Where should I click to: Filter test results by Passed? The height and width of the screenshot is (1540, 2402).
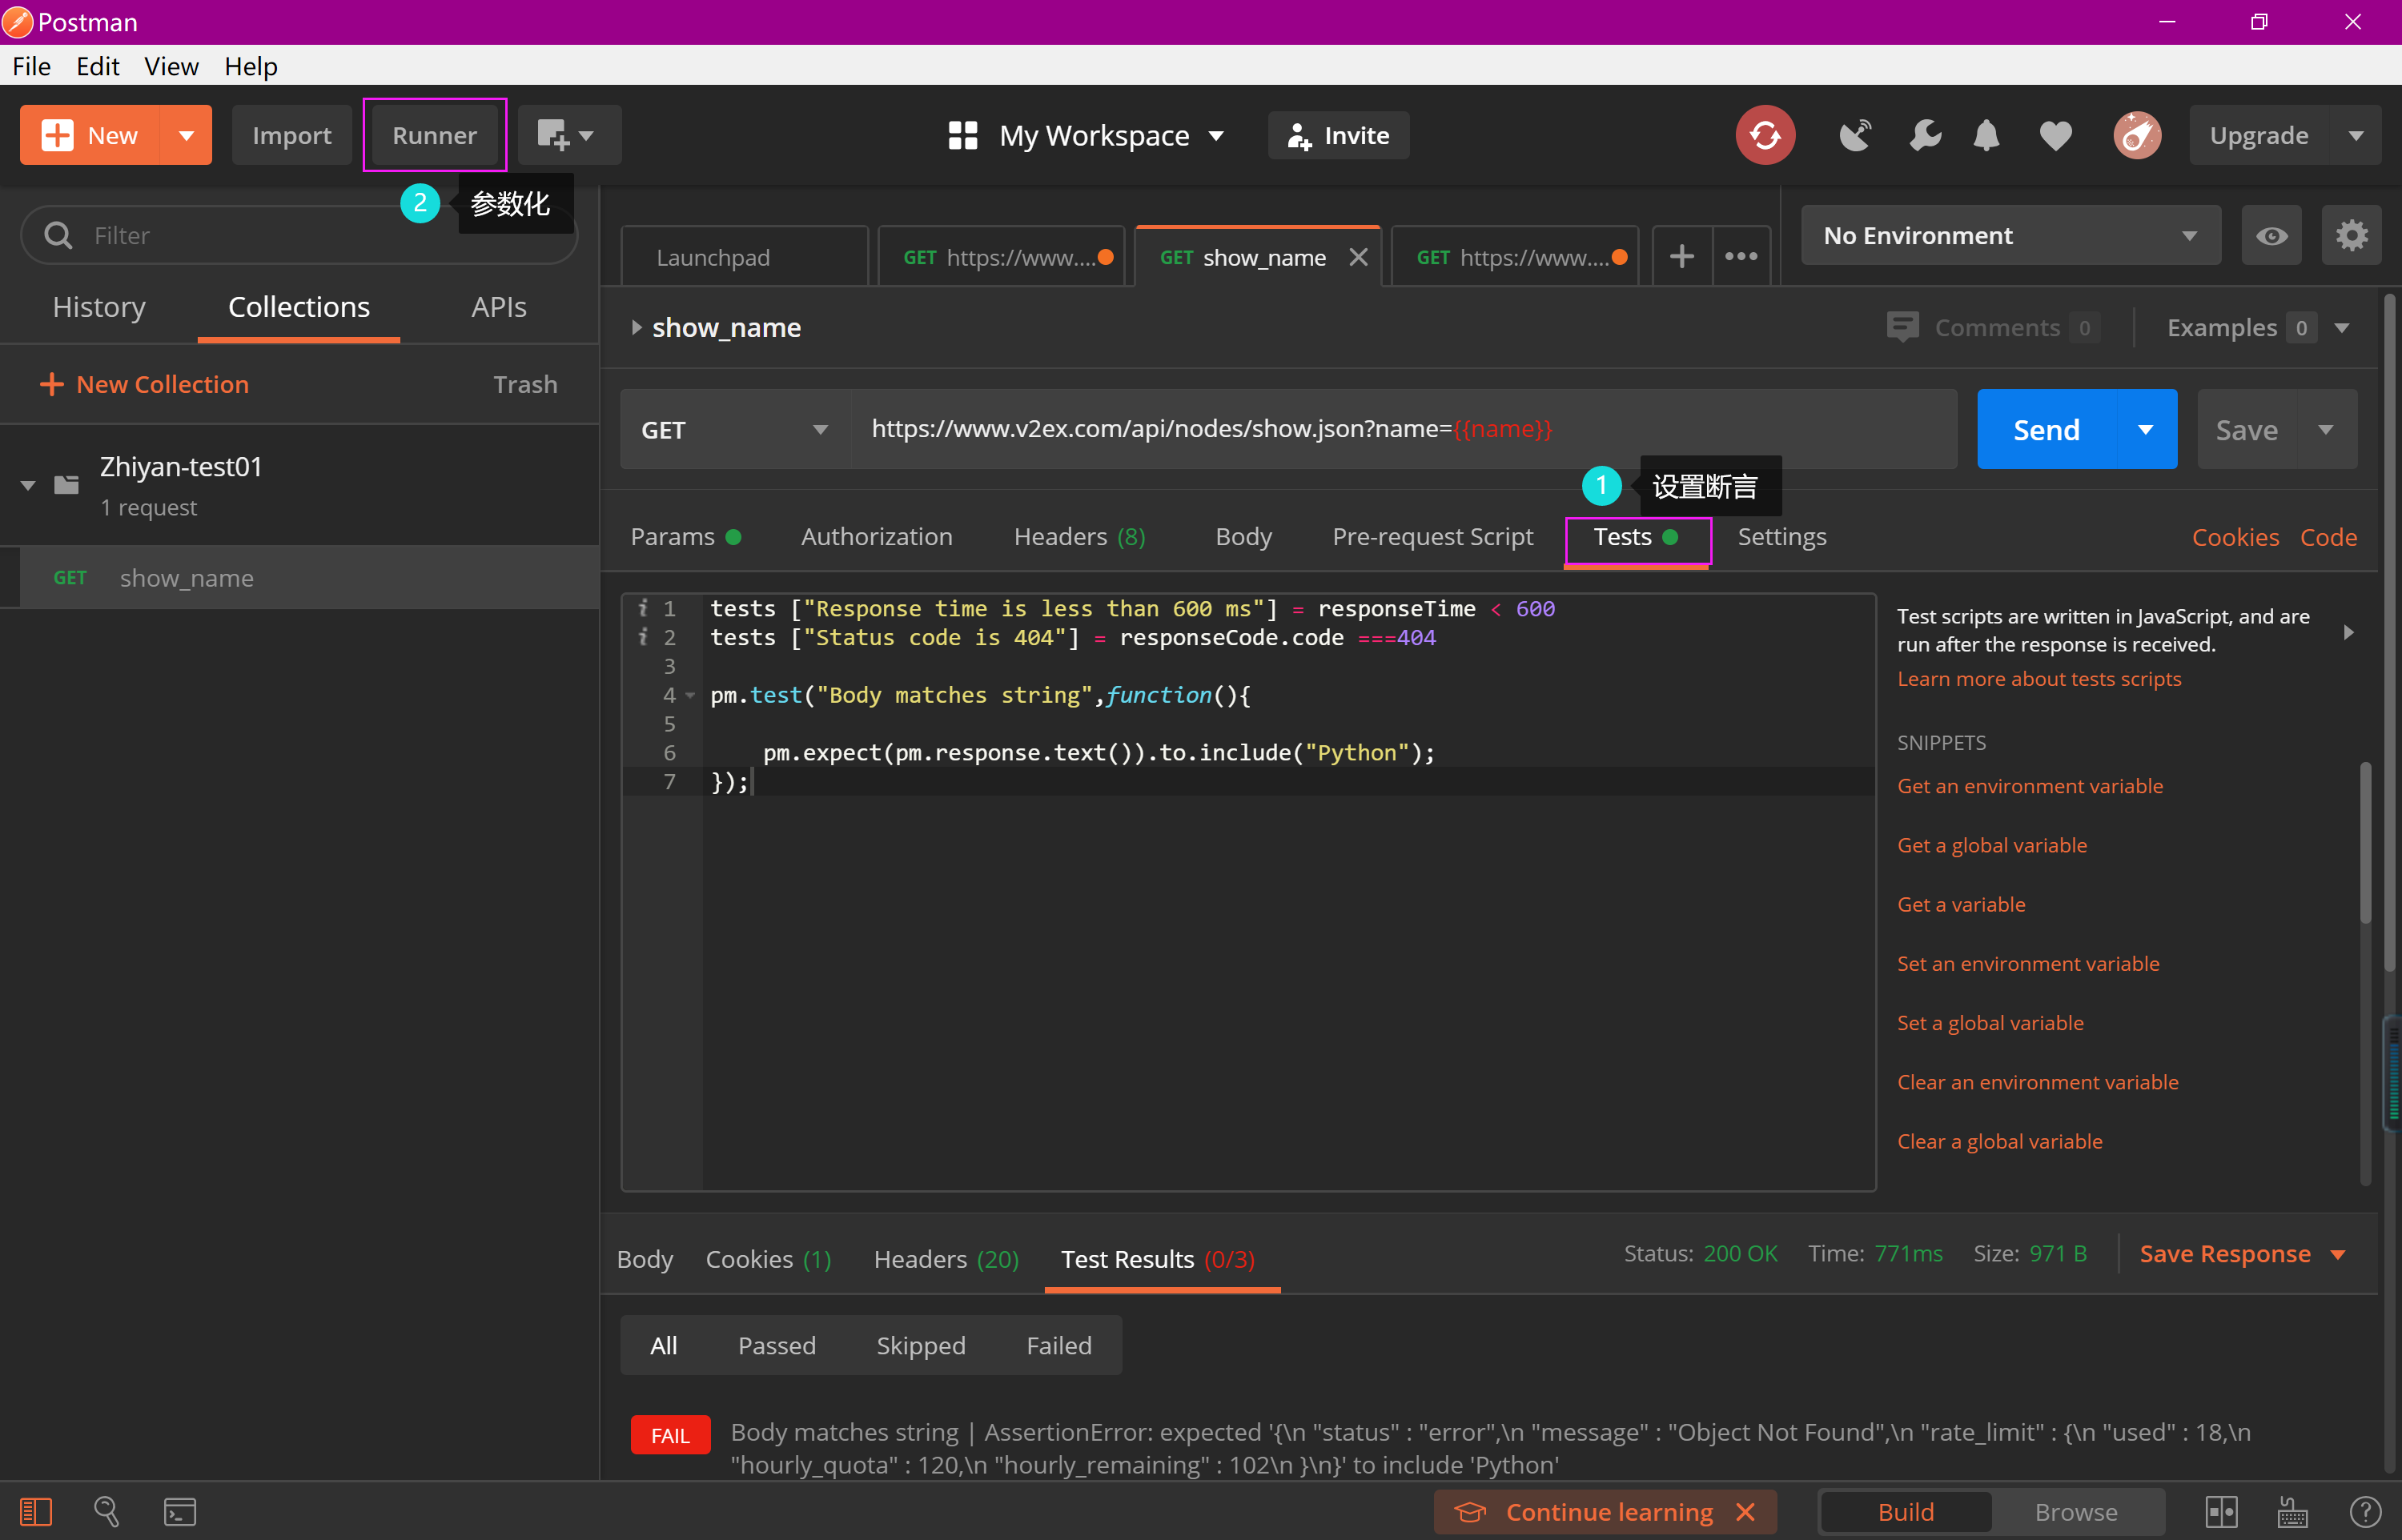pyautogui.click(x=777, y=1345)
